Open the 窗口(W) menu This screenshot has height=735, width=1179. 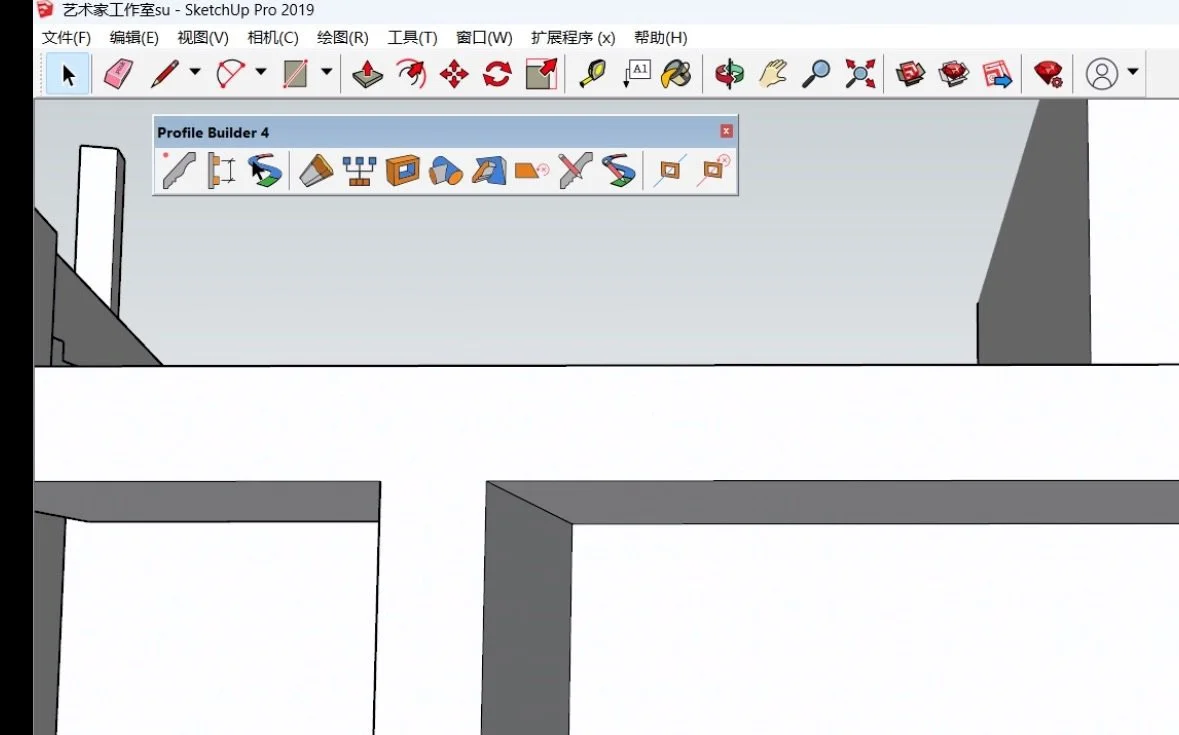[484, 38]
